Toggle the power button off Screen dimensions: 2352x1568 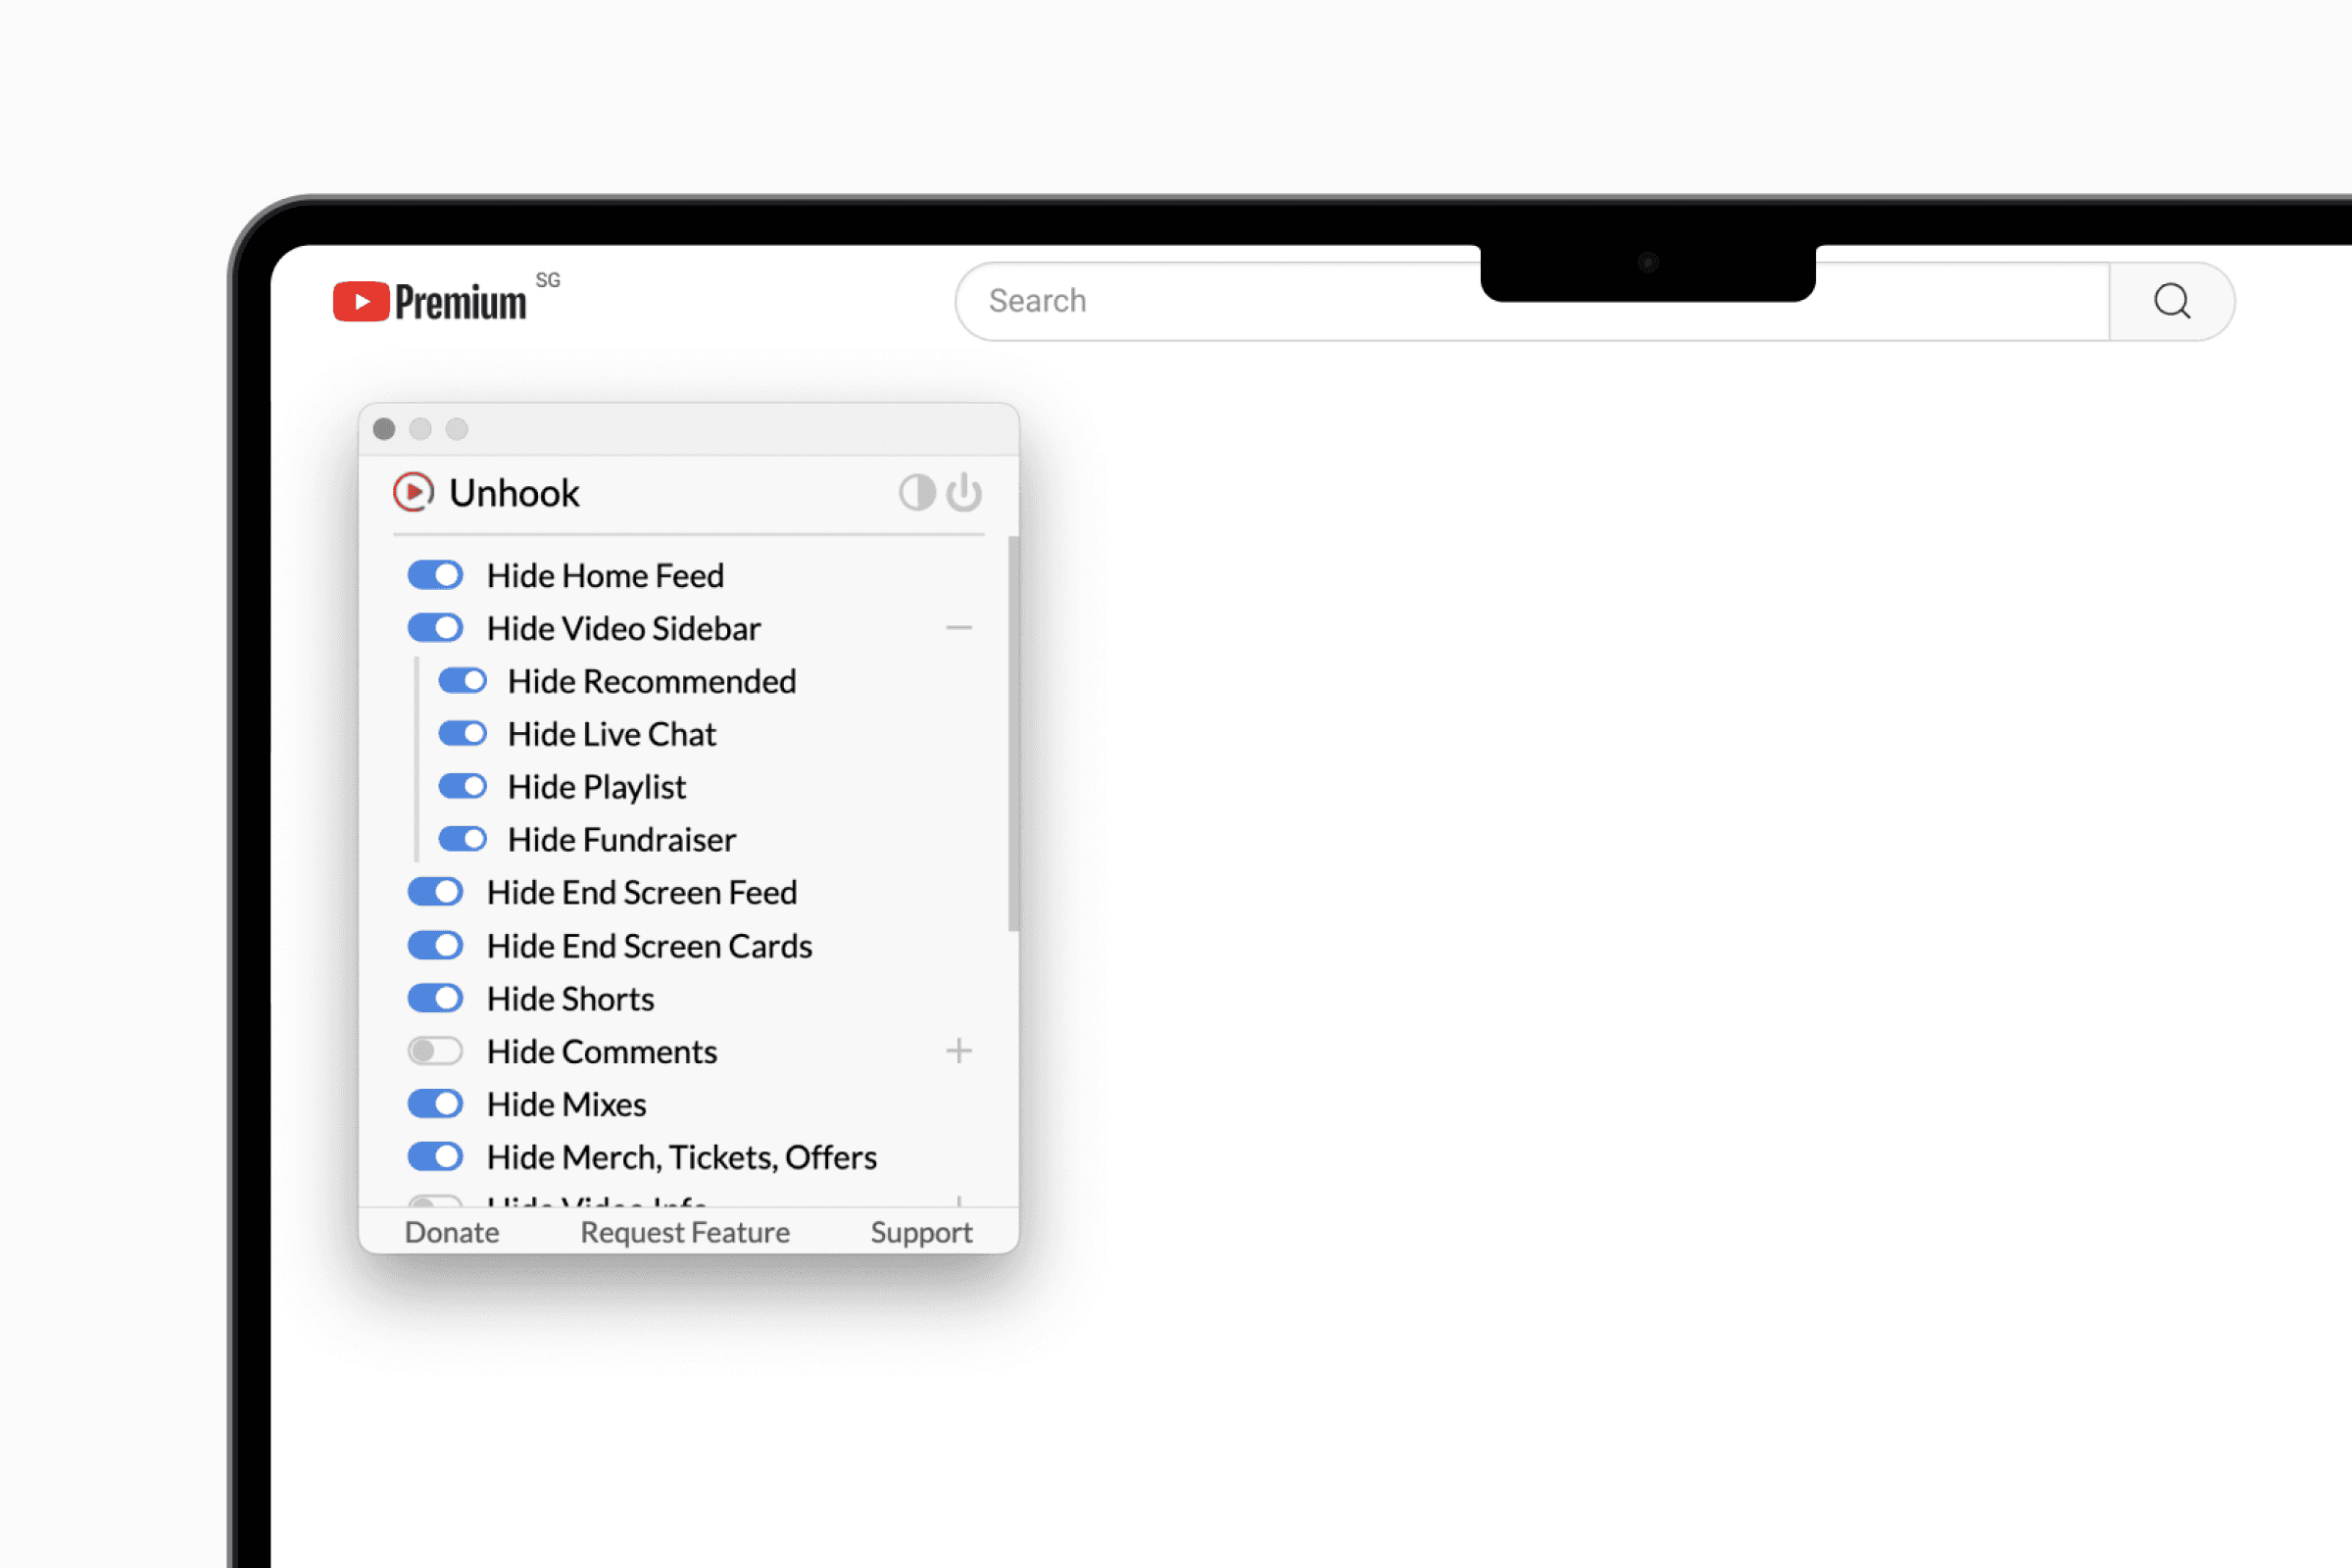click(x=966, y=492)
